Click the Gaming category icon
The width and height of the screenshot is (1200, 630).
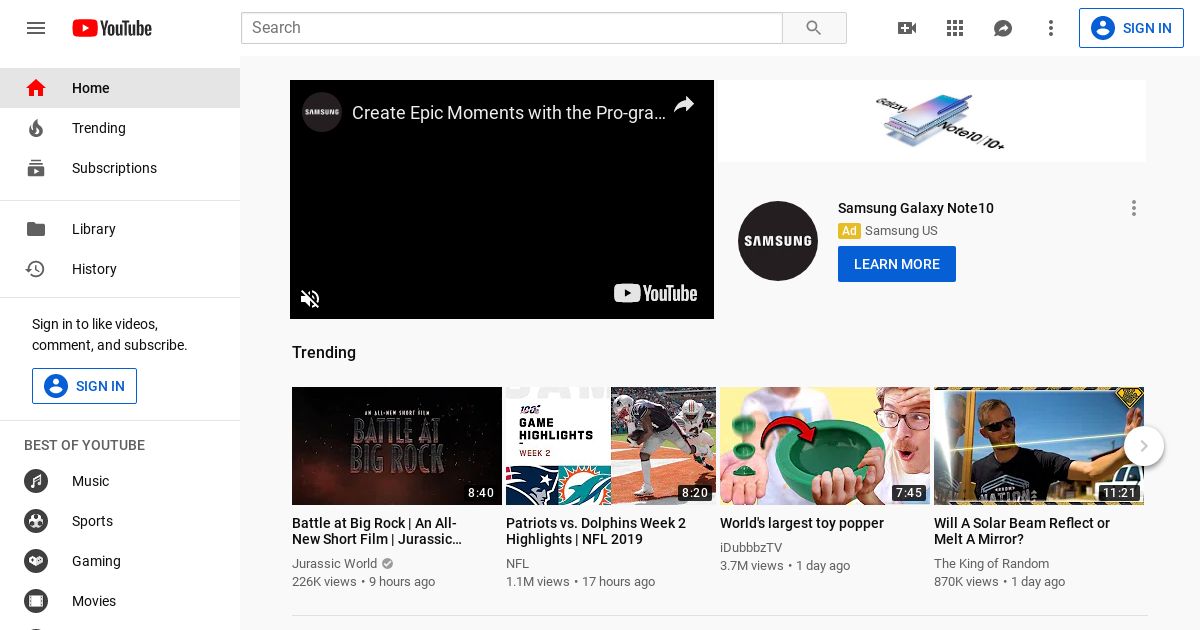36,561
